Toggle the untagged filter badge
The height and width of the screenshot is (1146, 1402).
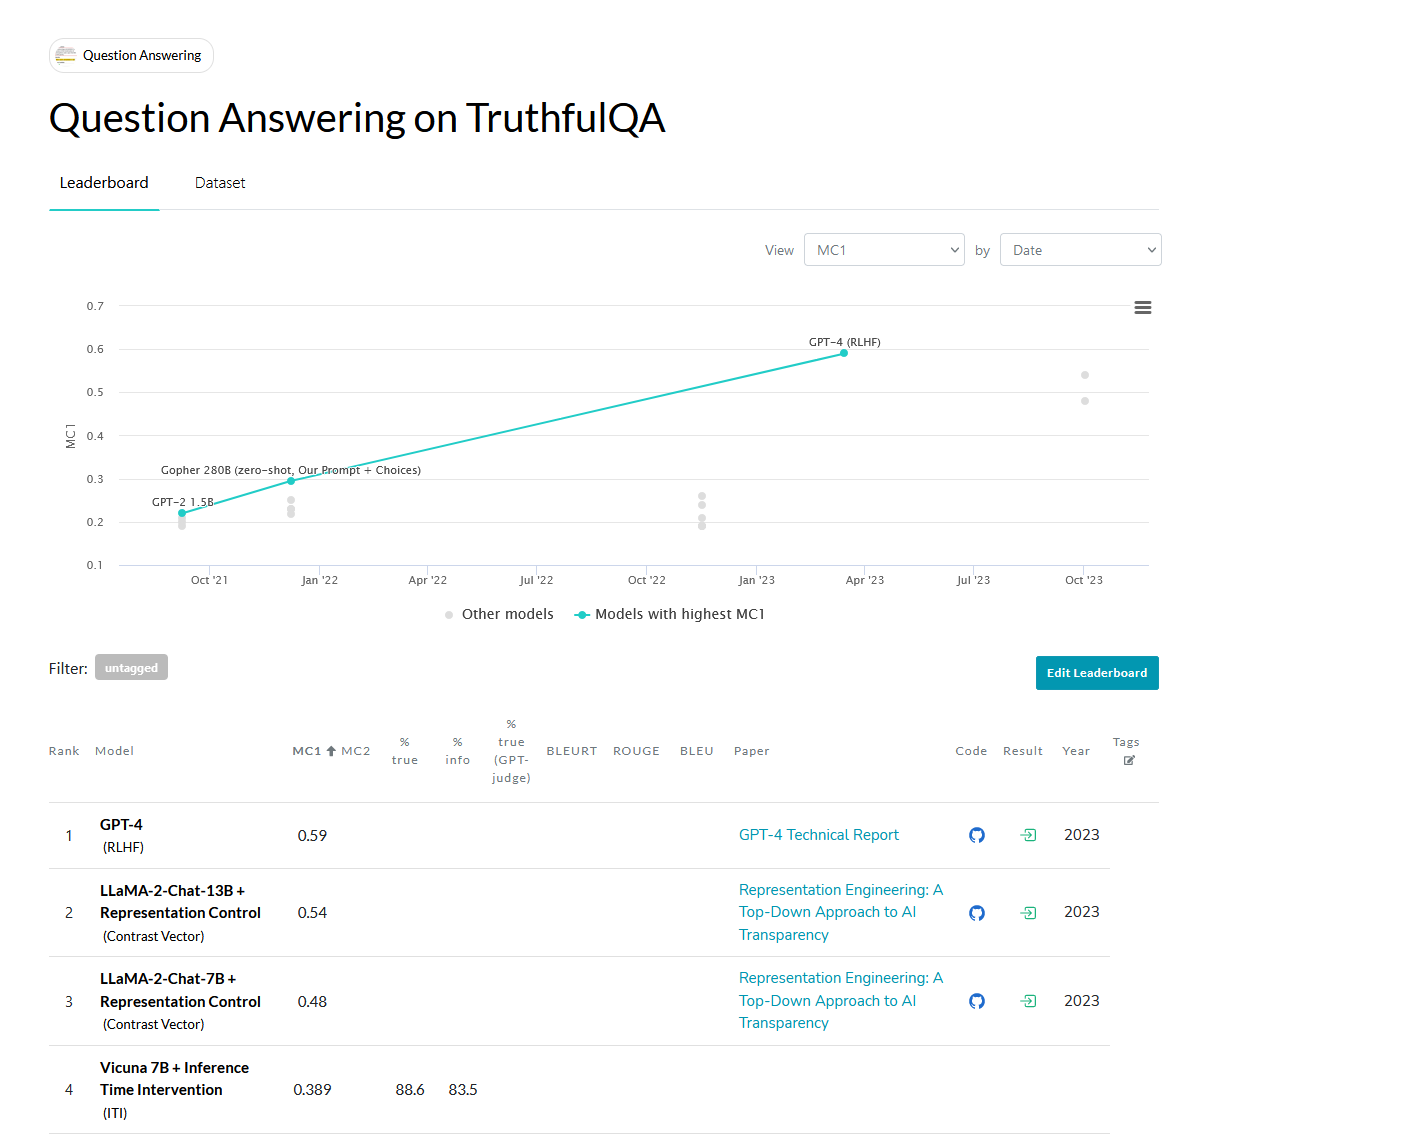point(131,668)
